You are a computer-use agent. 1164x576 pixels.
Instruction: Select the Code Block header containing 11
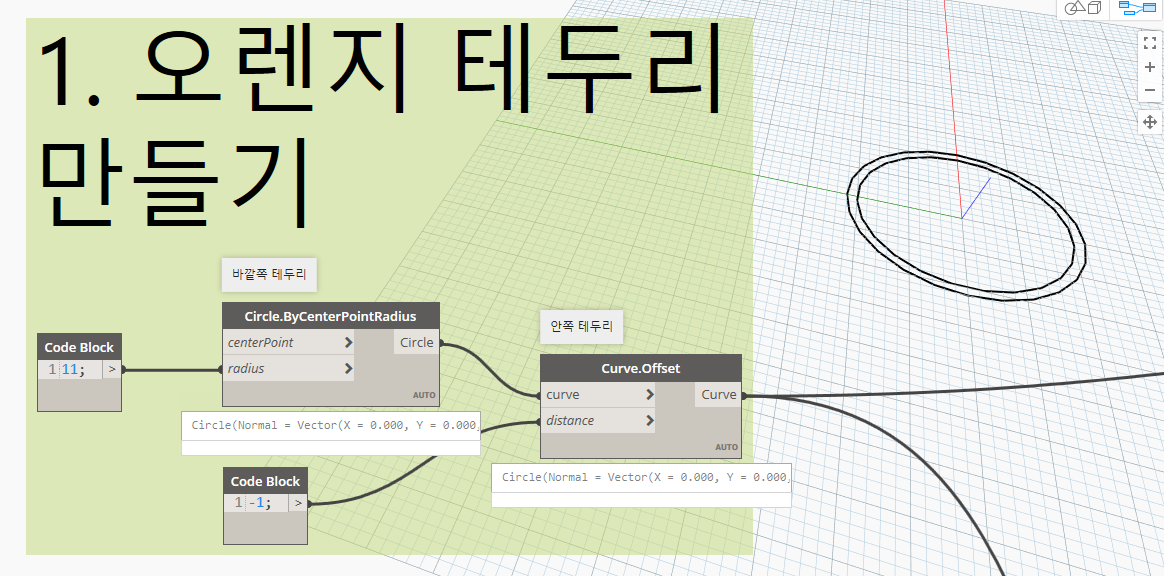(79, 347)
